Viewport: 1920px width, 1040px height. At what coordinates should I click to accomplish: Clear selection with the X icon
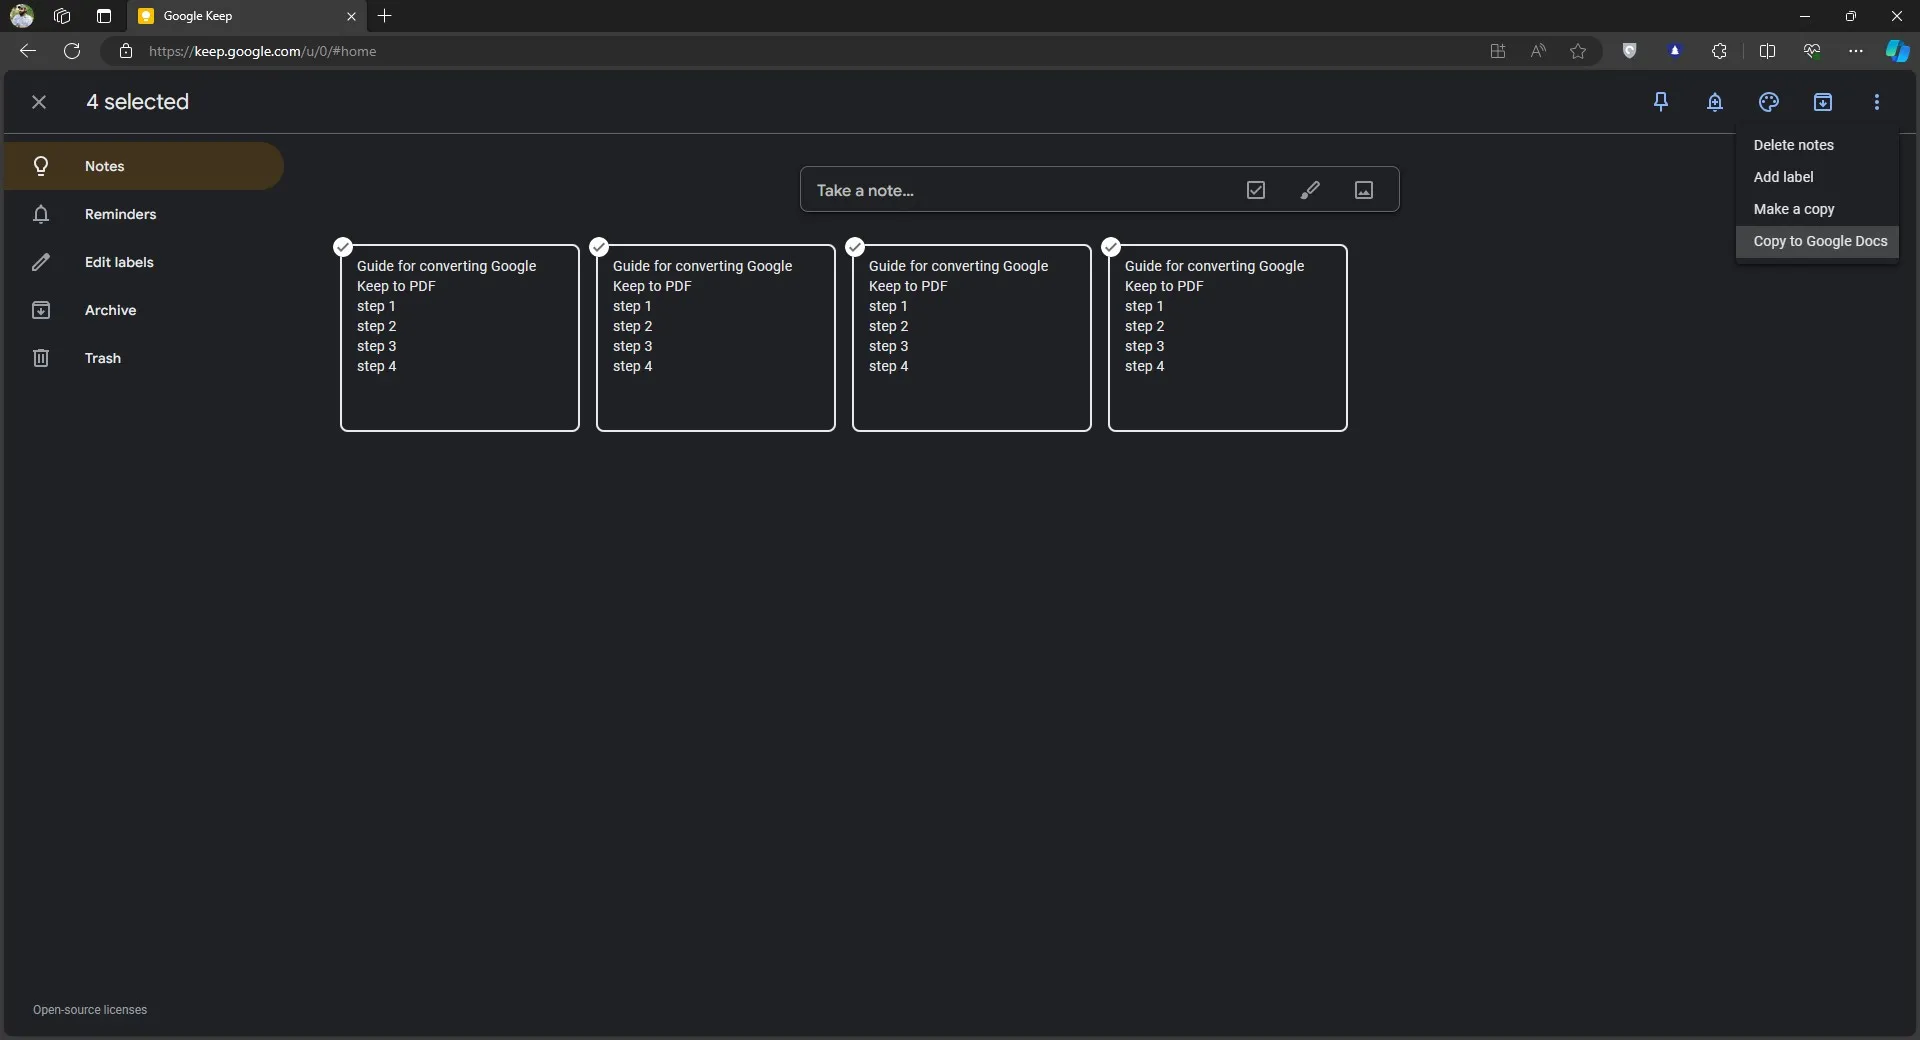pos(39,102)
